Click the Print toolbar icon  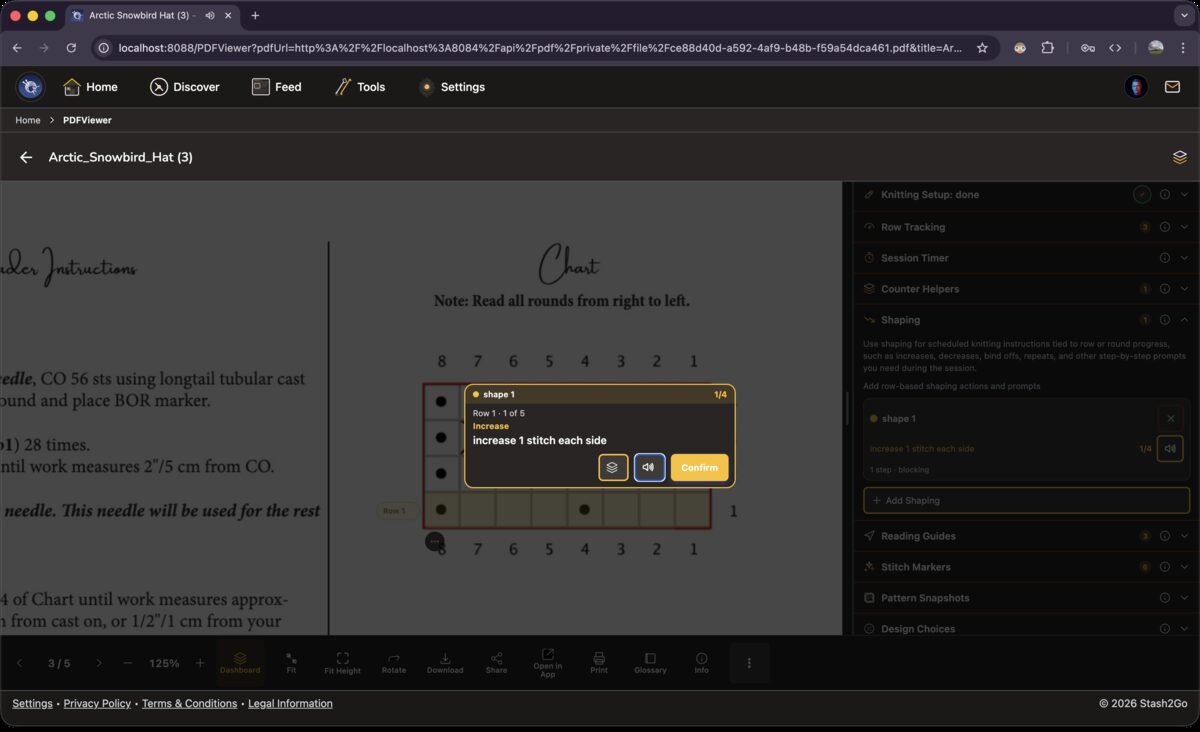[x=599, y=662]
